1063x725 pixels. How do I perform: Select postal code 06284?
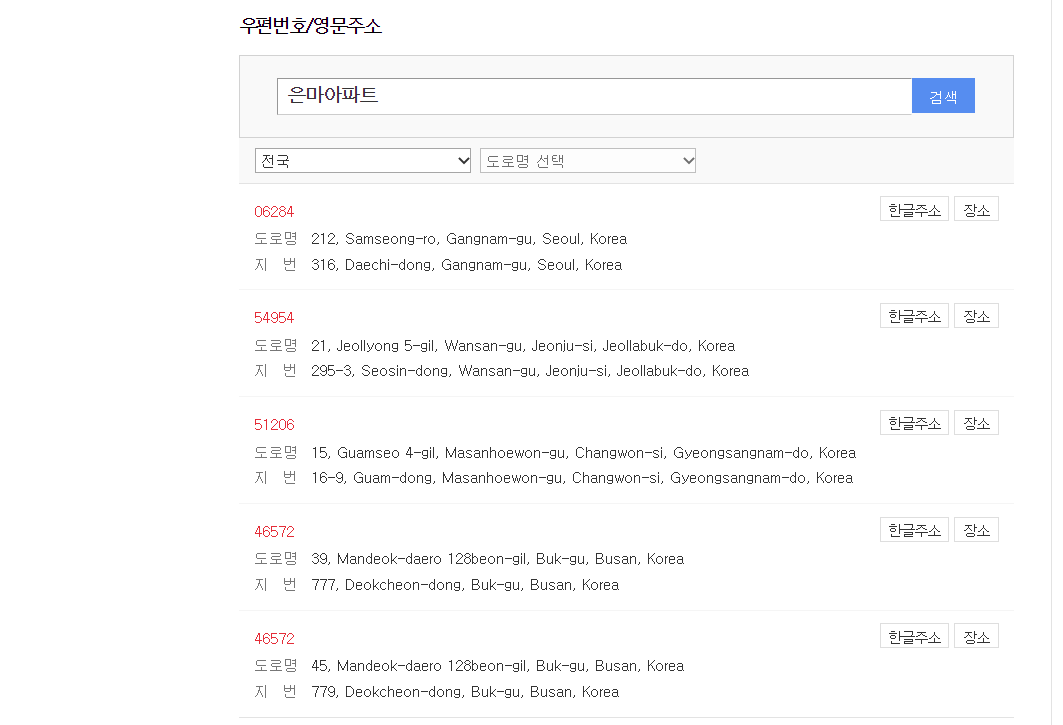pos(274,212)
